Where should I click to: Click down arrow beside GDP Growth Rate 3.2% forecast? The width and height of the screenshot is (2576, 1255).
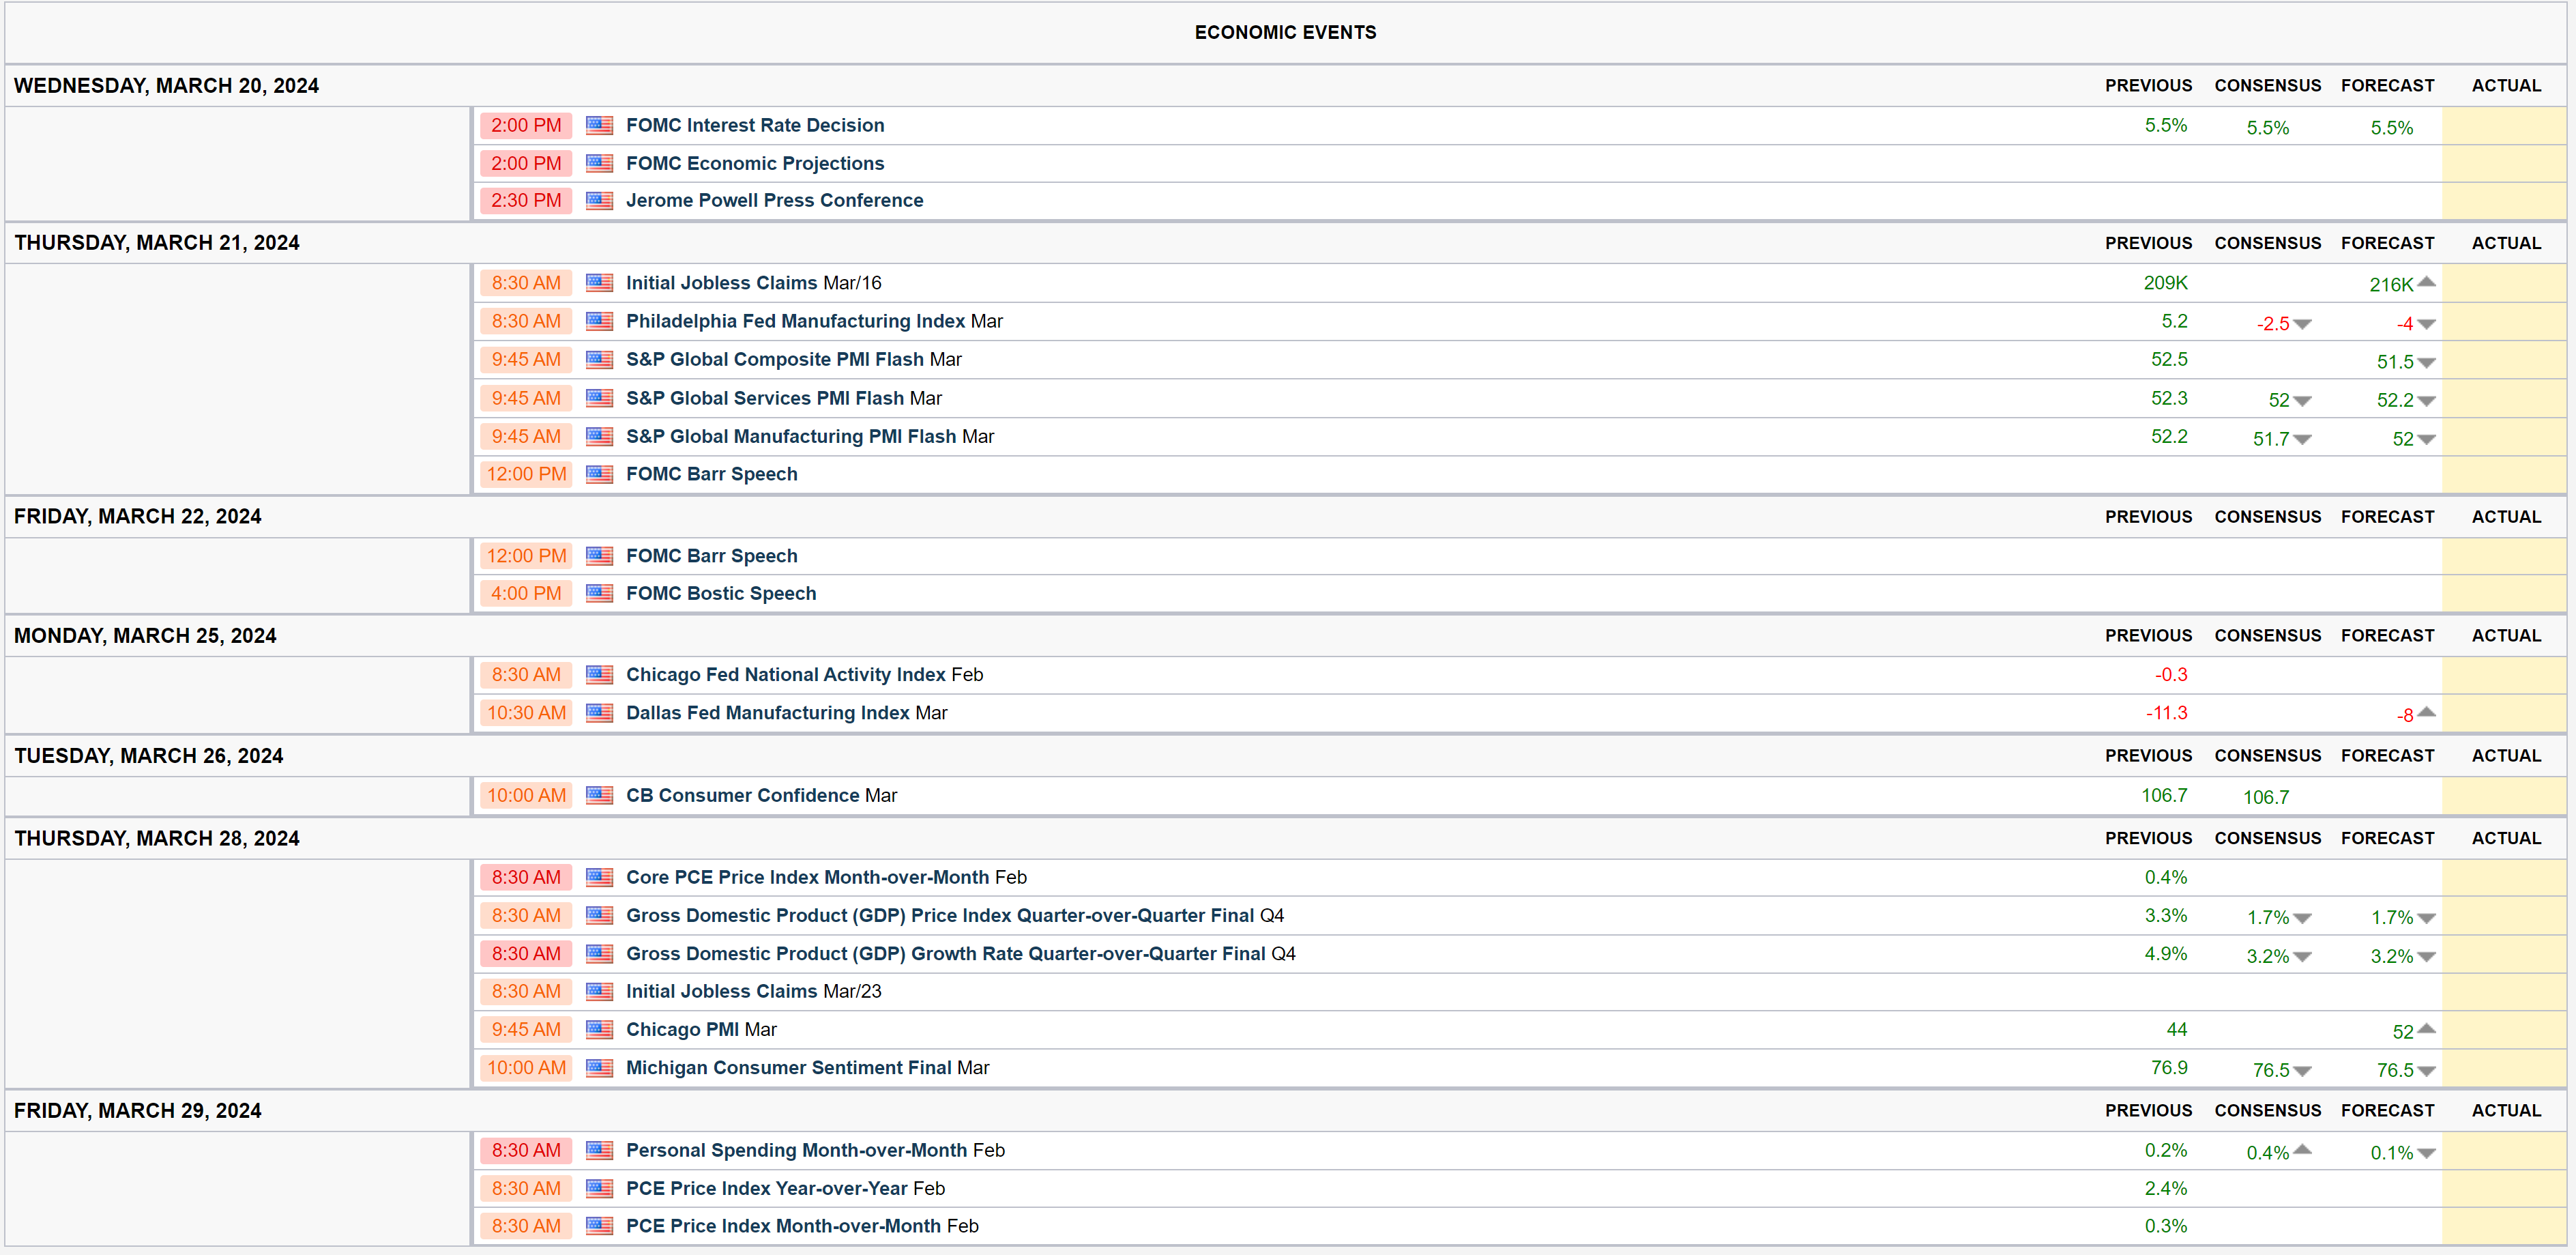(x=2426, y=957)
